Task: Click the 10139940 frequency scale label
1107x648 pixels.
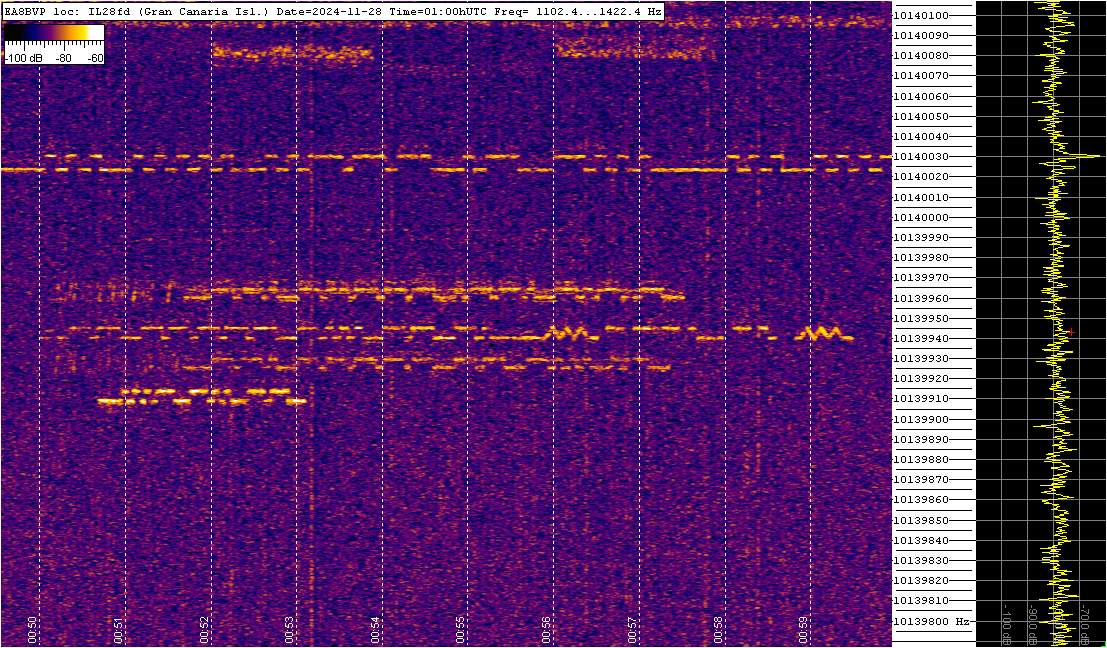Action: click(x=921, y=338)
